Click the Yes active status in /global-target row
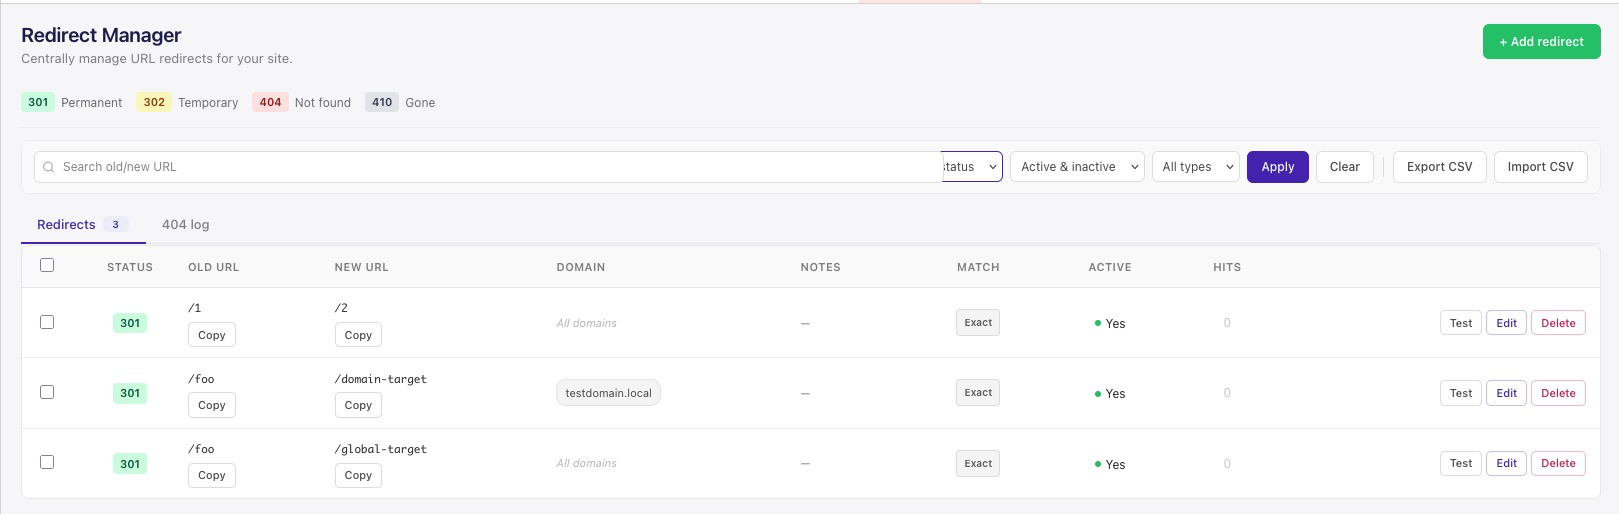The width and height of the screenshot is (1619, 514). coord(1110,465)
